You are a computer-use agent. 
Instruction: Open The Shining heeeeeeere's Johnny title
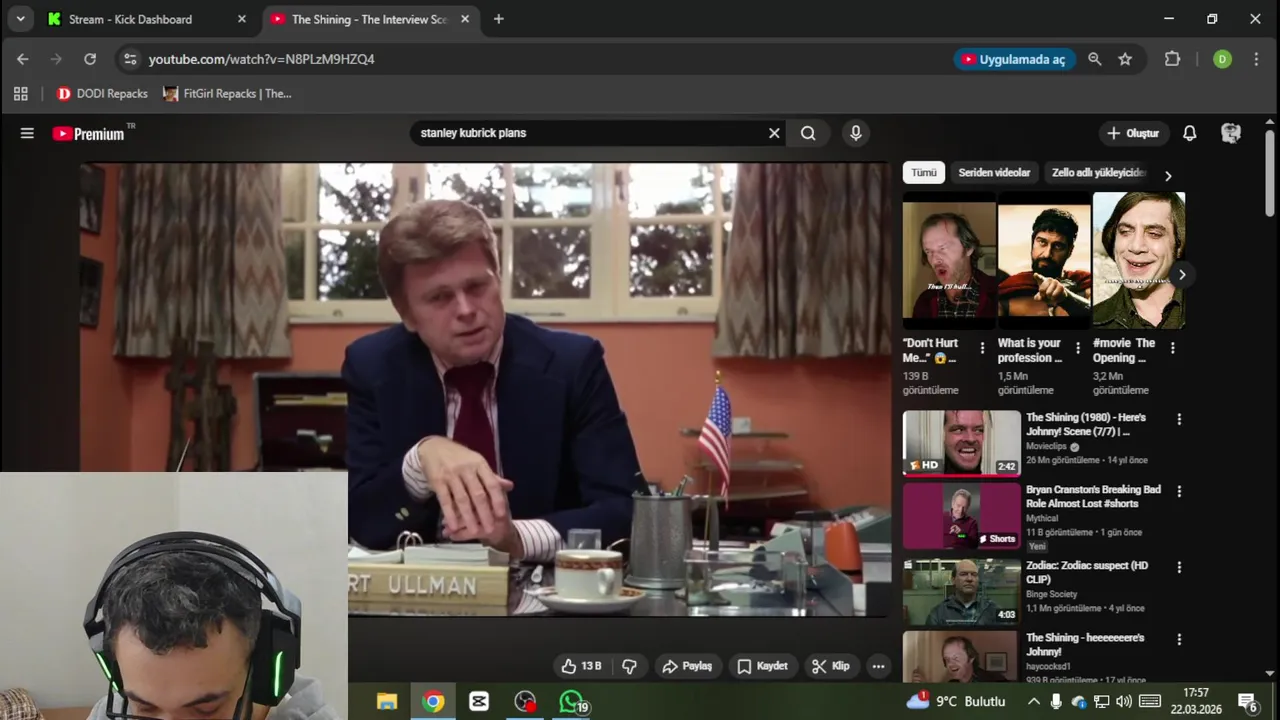tap(1085, 644)
